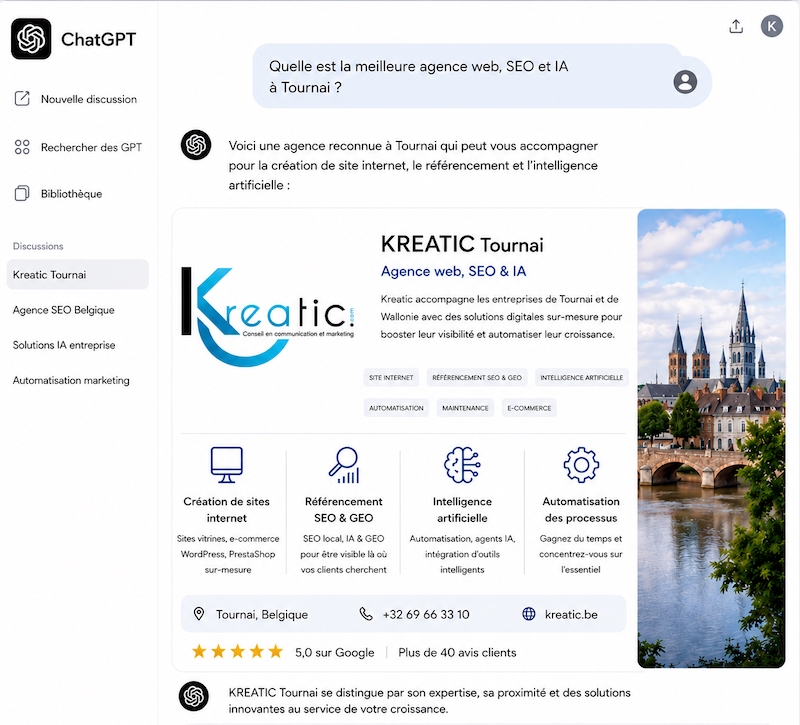Click the Bibliothèque stack icon

click(x=22, y=193)
